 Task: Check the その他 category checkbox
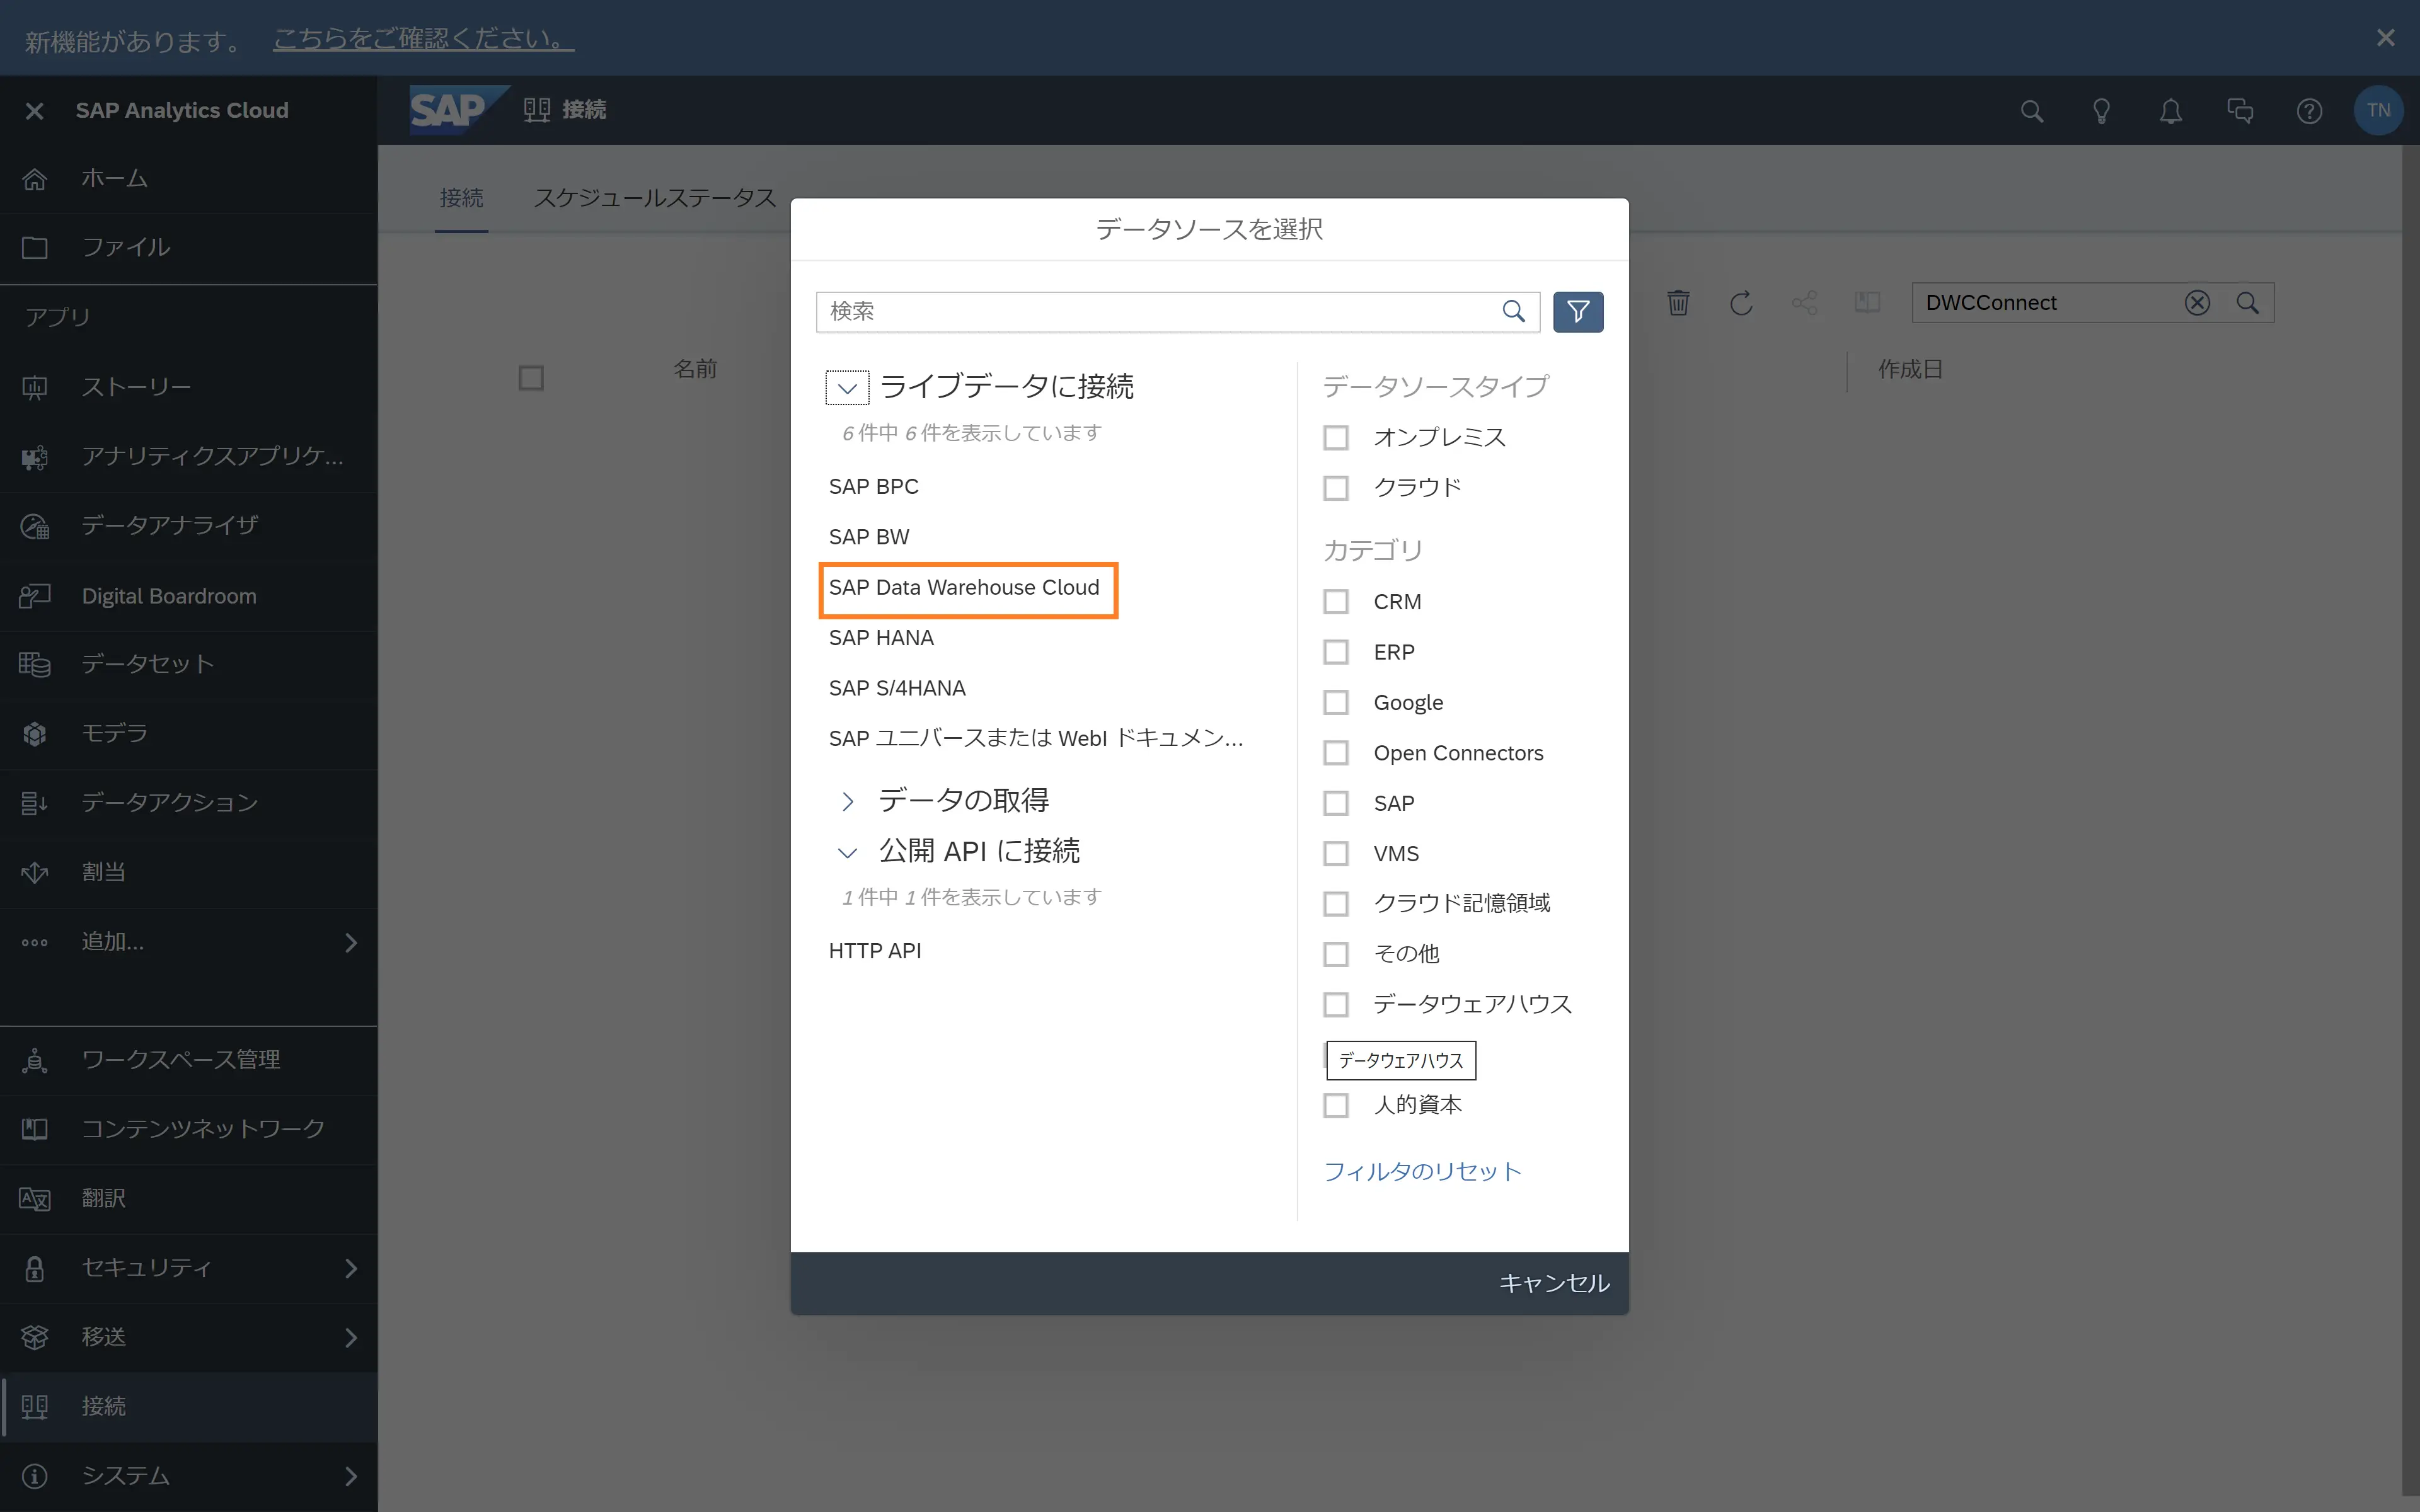click(x=1335, y=954)
